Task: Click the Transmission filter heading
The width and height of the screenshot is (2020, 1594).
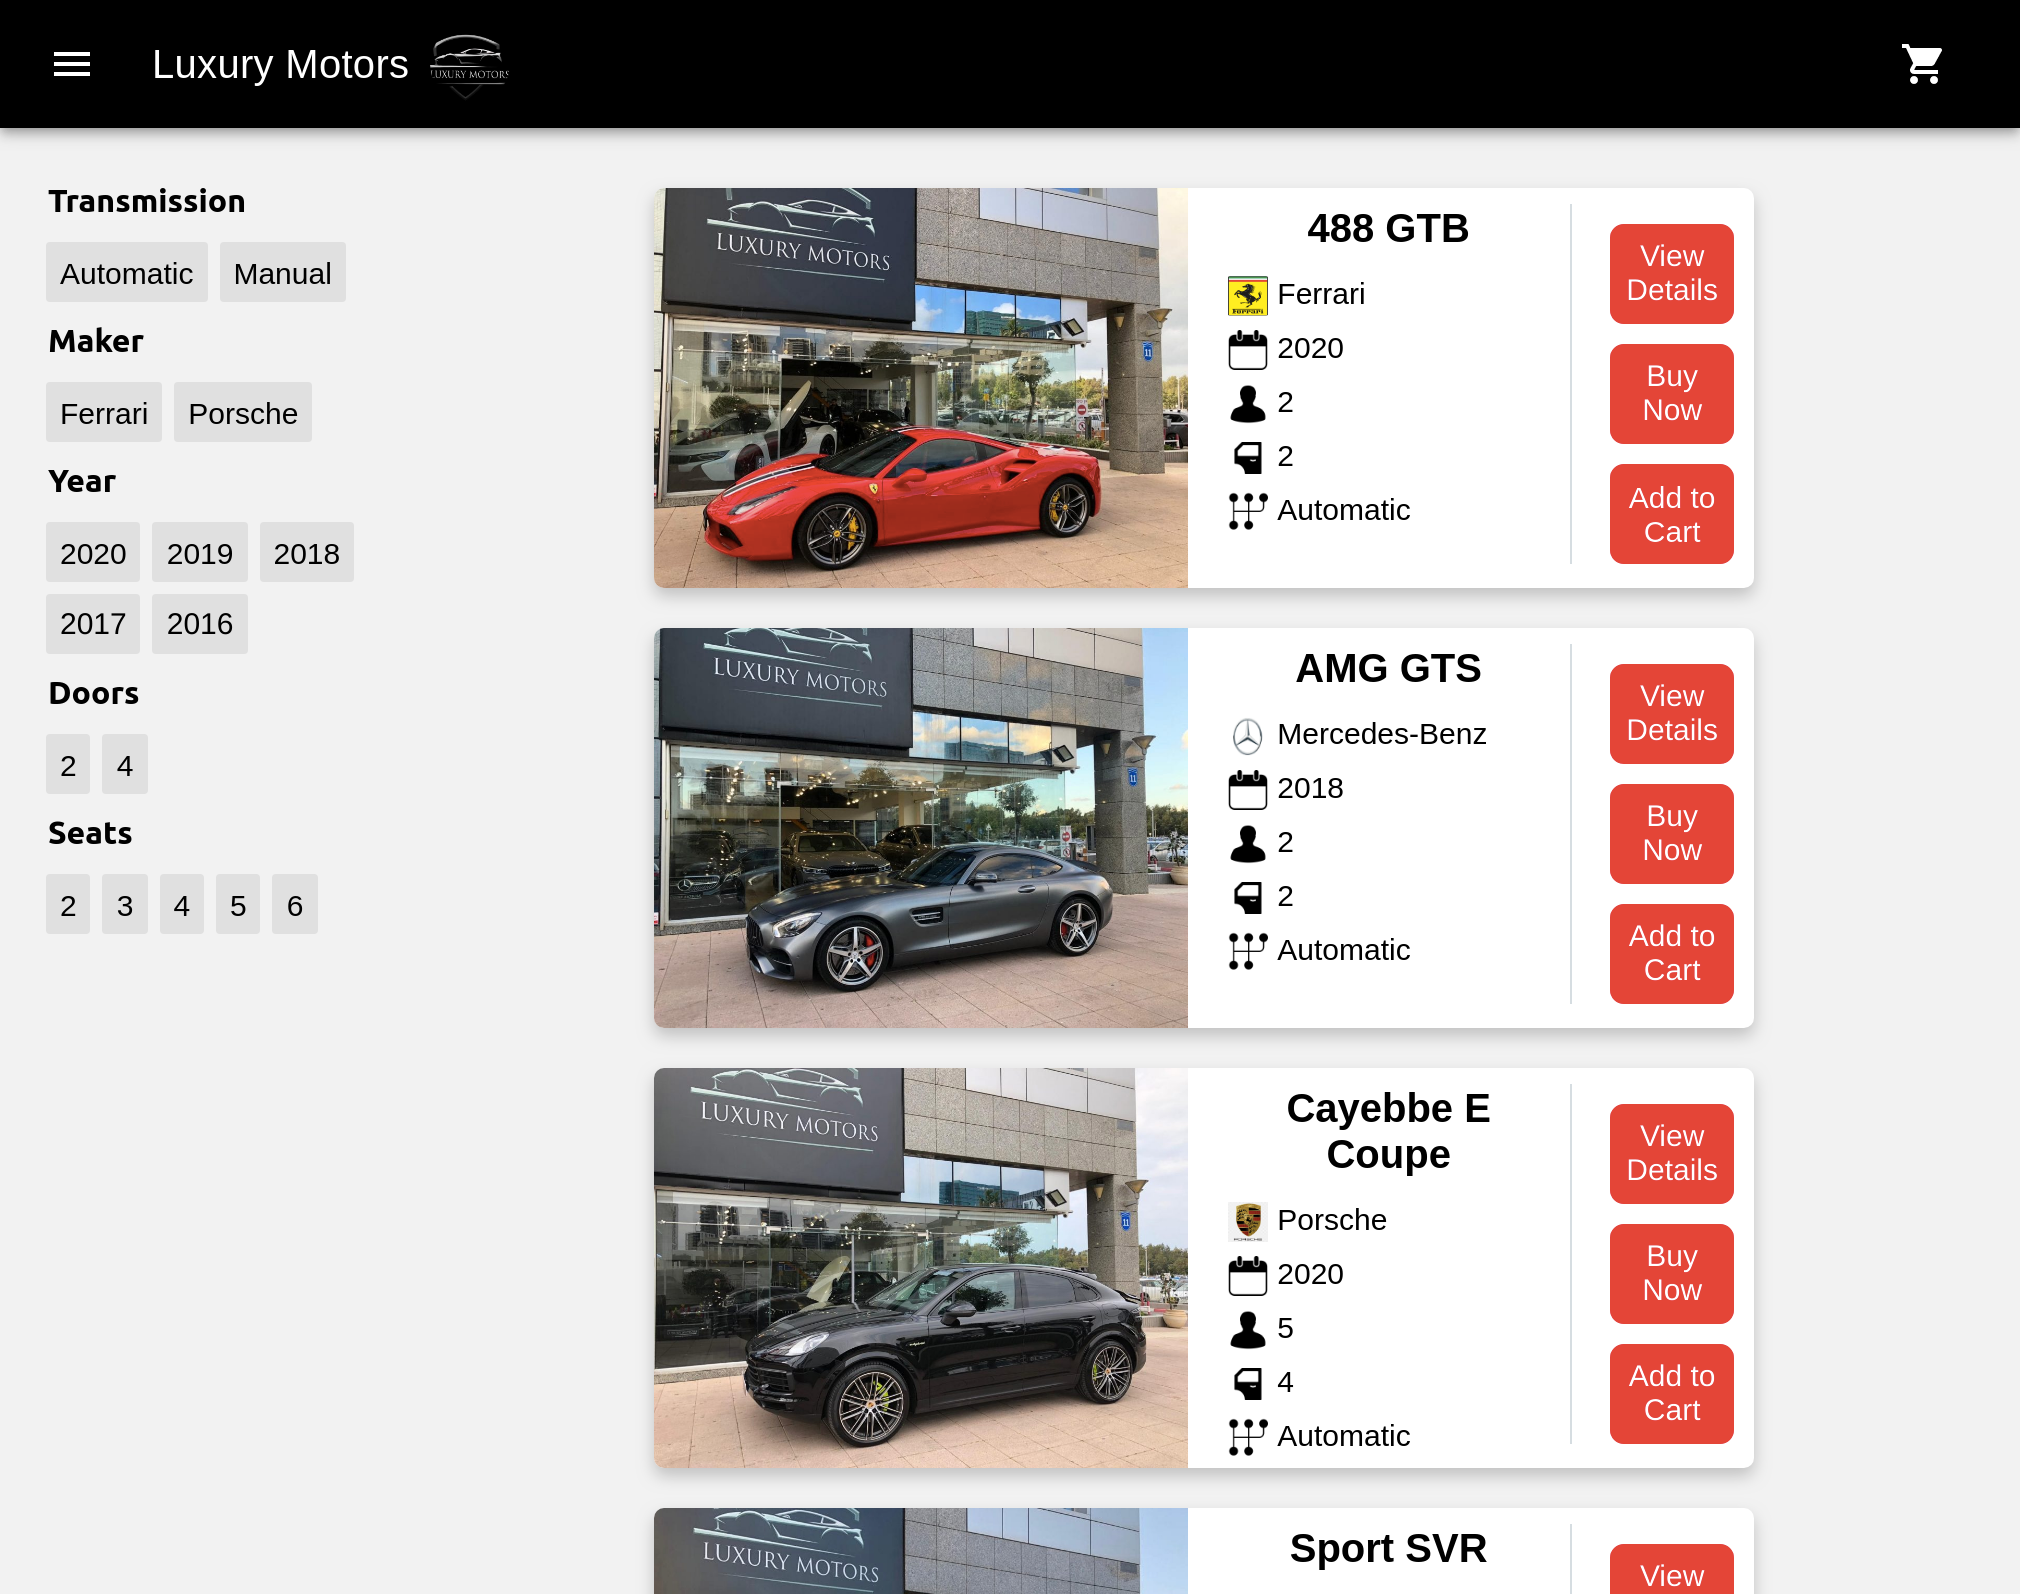Action: 147,202
